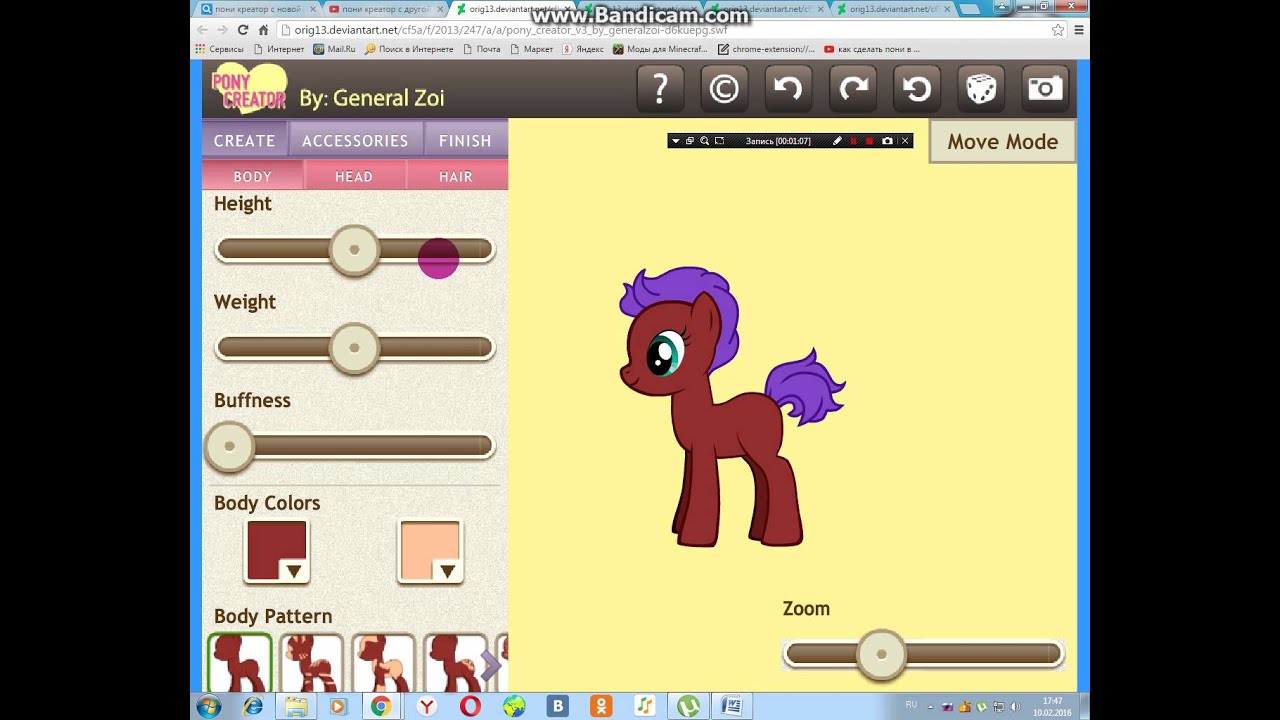Click the Bandicam rectangle area icon
Screen dimensions: 1280x720
[x=719, y=141]
